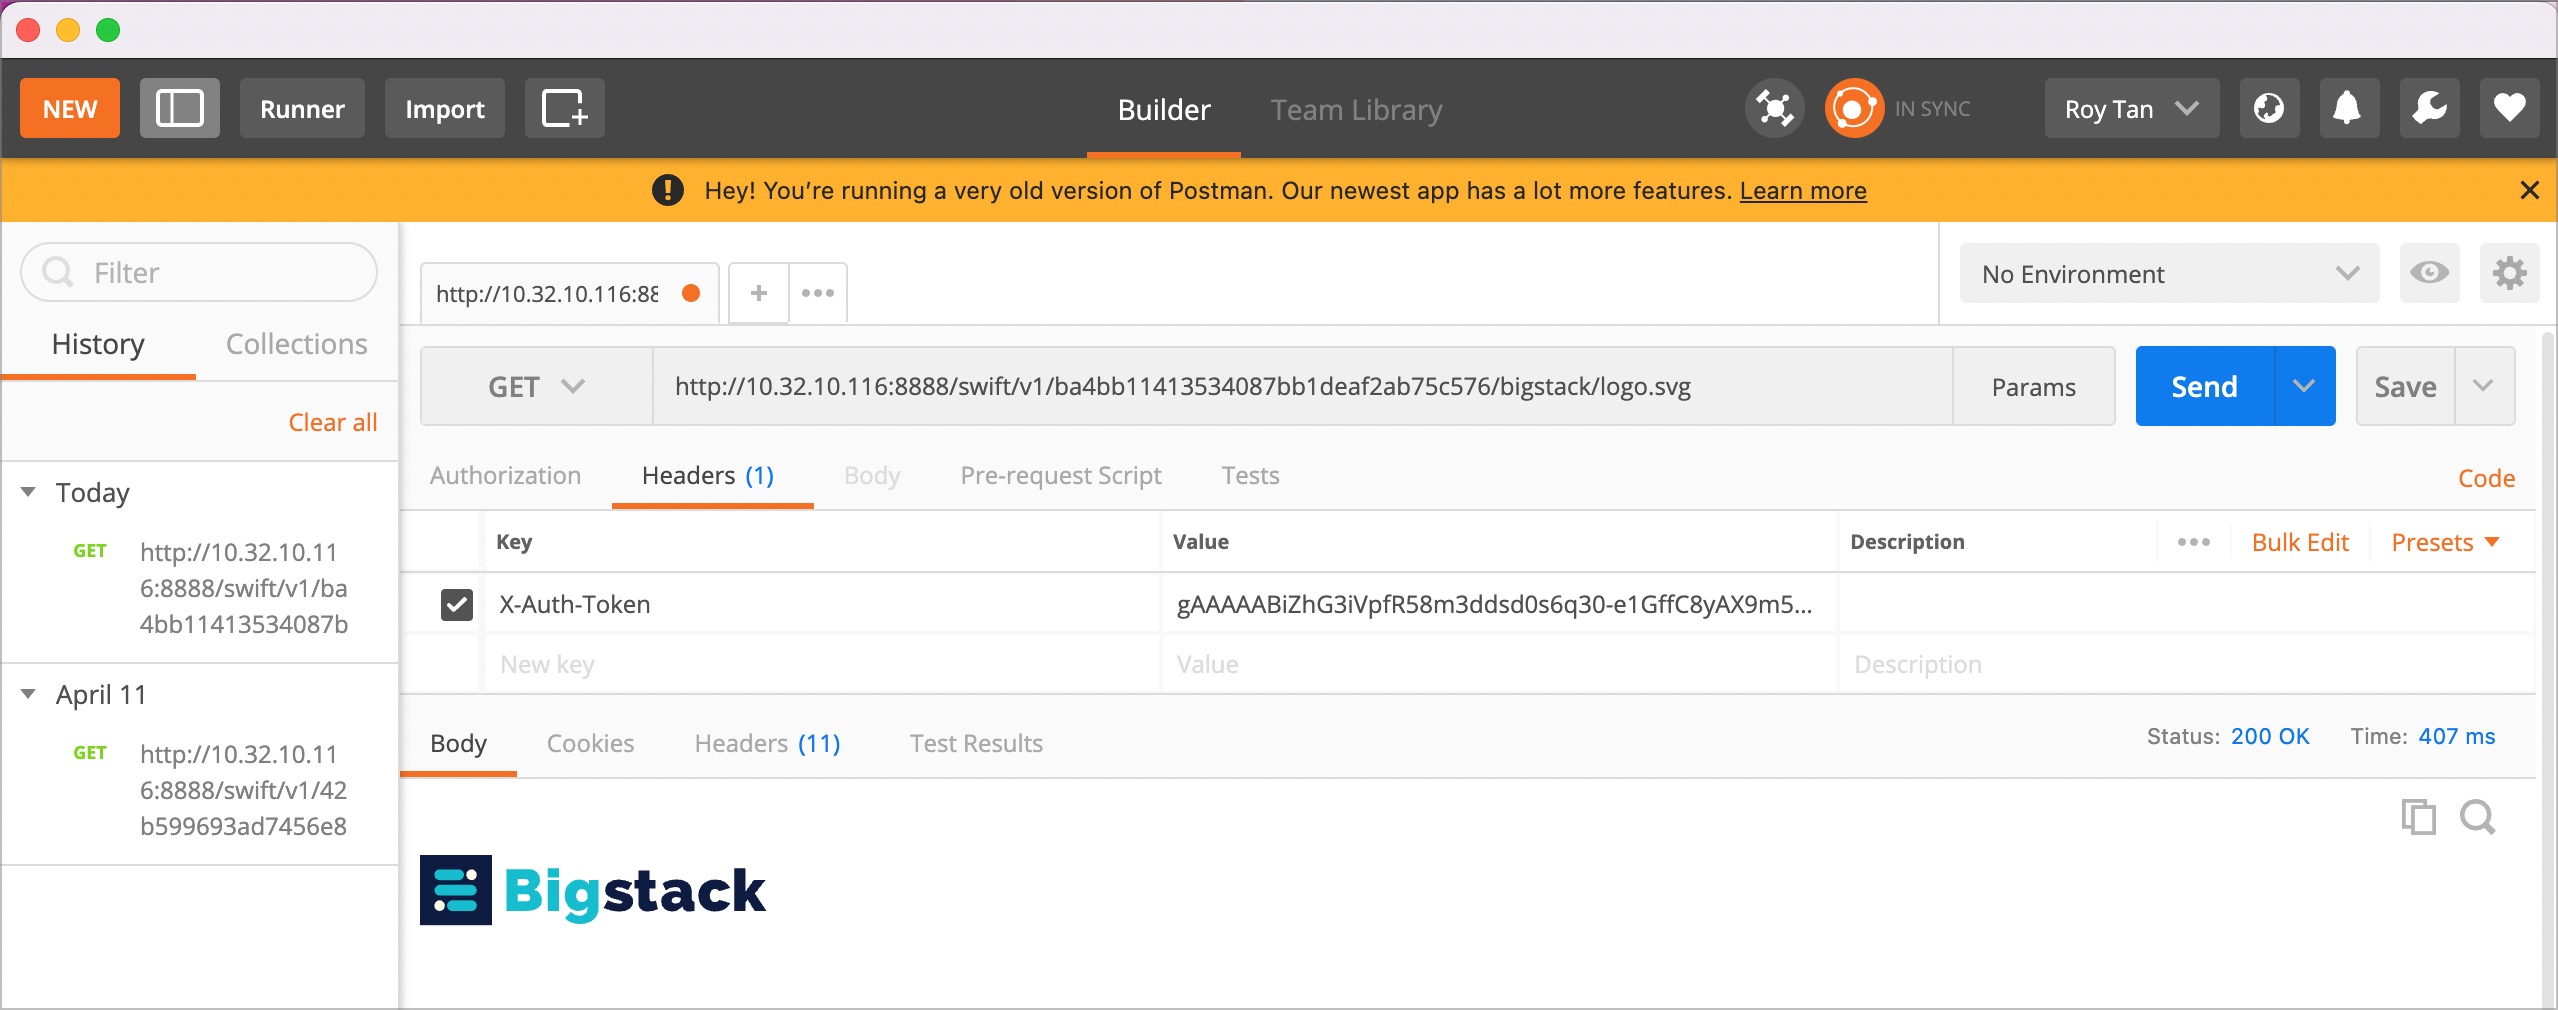Click the orange sync status icon
Viewport: 2558px width, 1010px height.
coord(1853,108)
